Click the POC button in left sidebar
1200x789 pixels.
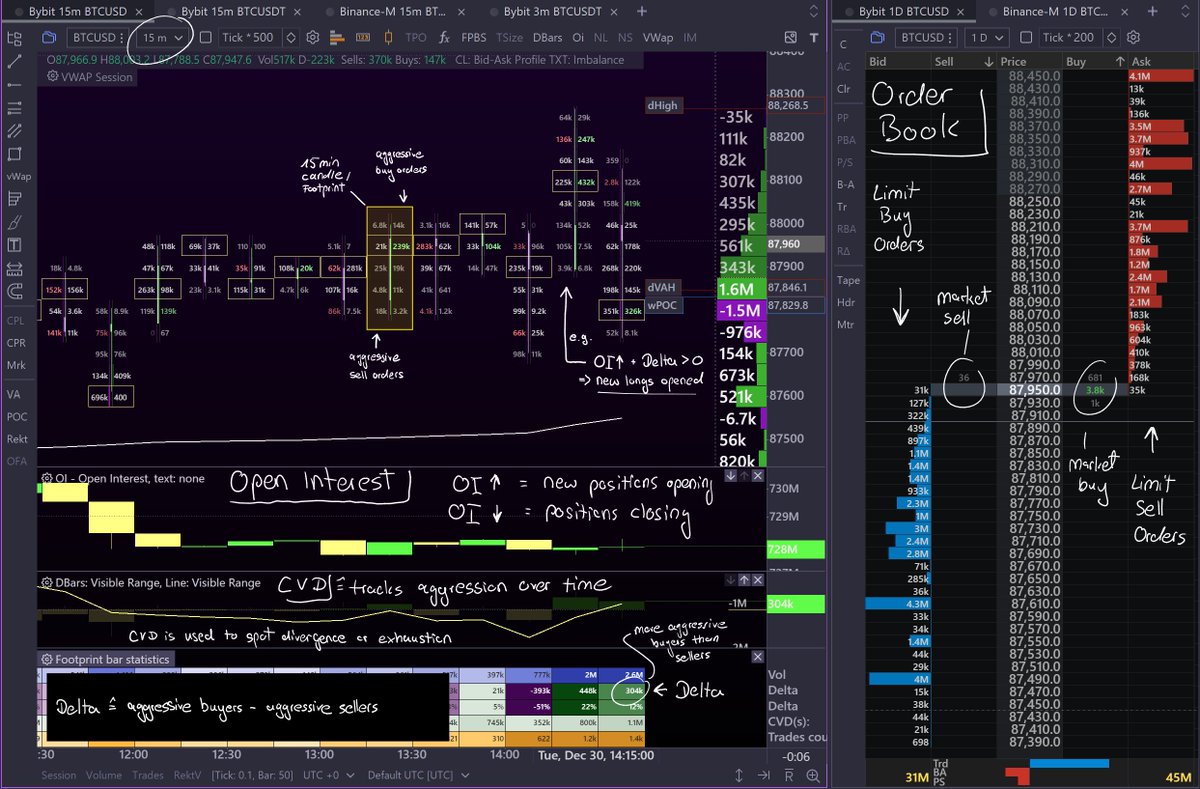(x=16, y=416)
